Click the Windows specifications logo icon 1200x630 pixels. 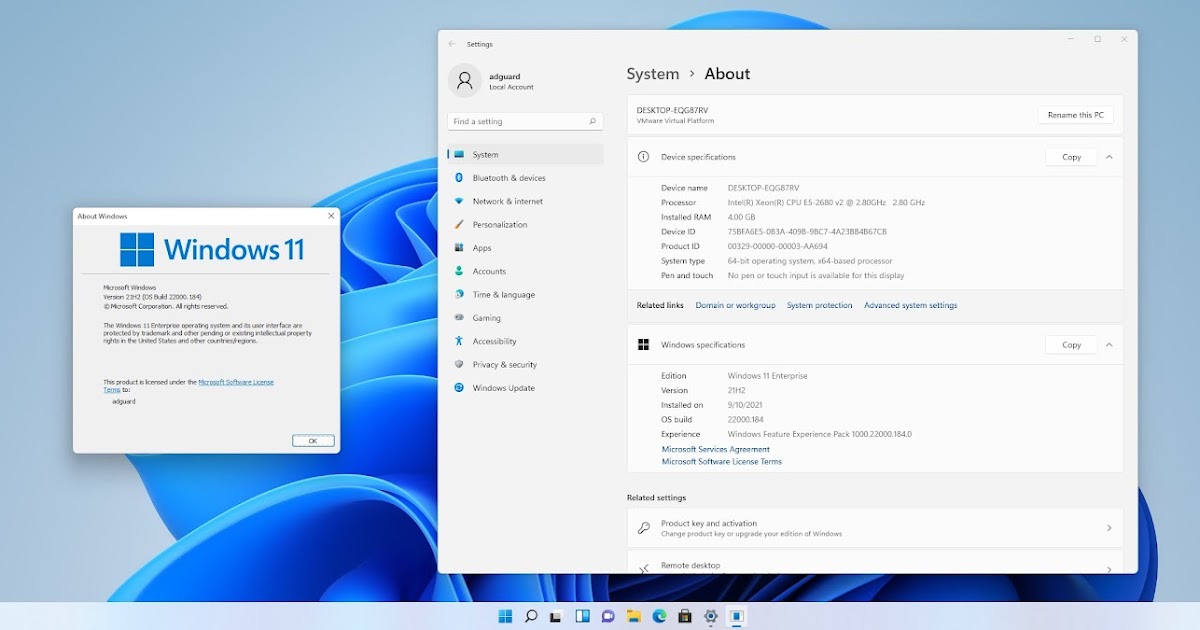[643, 345]
